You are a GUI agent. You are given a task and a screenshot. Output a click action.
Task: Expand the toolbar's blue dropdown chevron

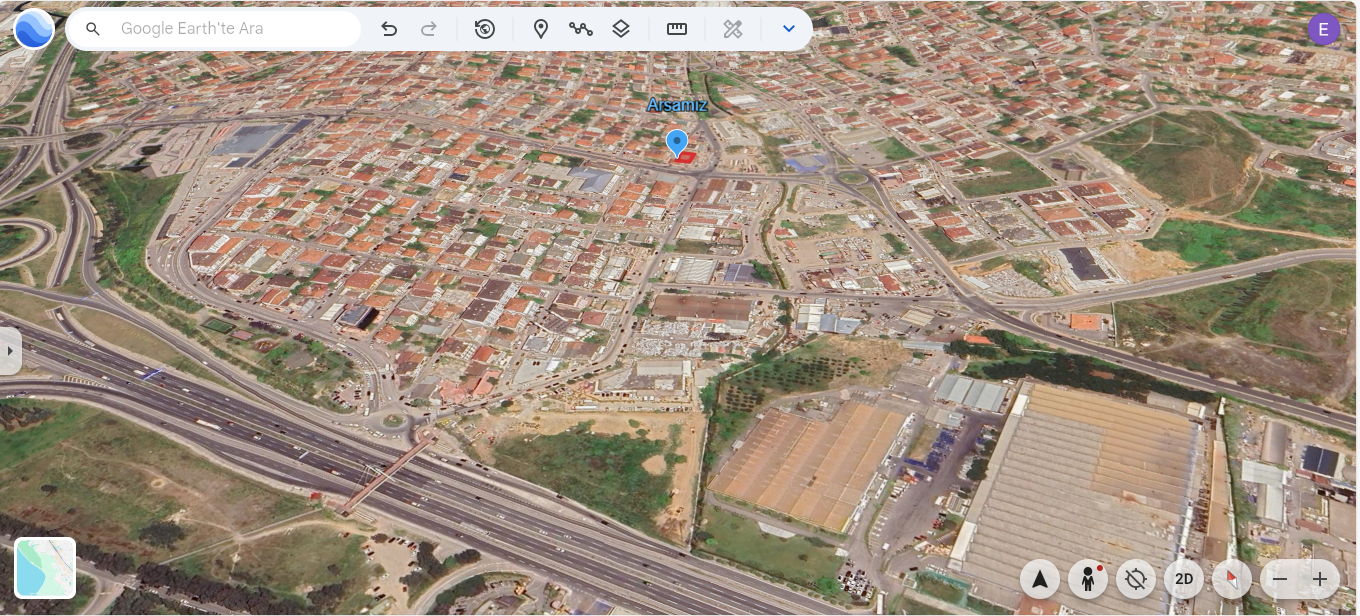789,29
